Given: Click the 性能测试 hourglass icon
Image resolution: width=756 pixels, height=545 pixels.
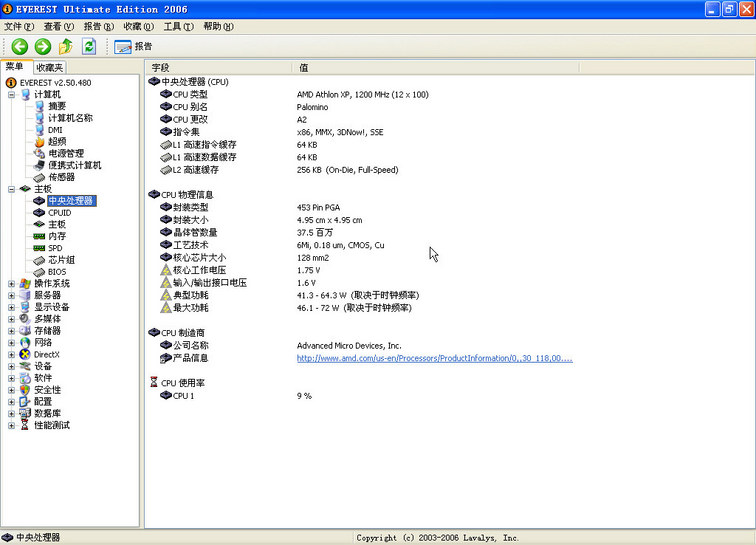Looking at the screenshot, I should coord(25,425).
